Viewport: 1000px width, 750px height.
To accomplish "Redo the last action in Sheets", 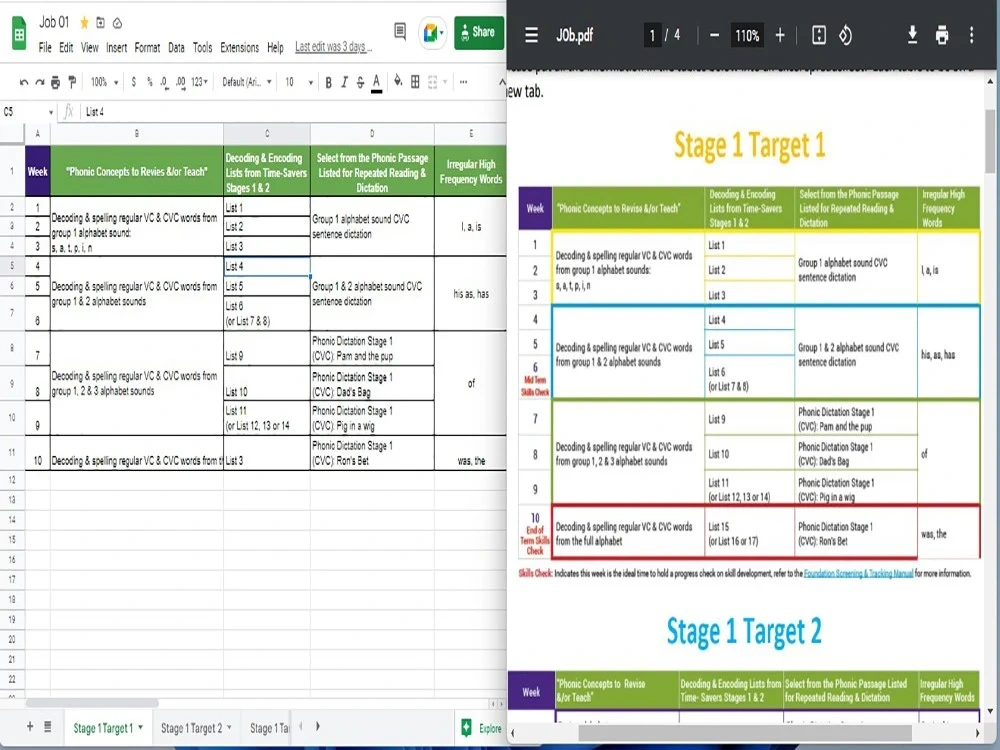I will 40,82.
